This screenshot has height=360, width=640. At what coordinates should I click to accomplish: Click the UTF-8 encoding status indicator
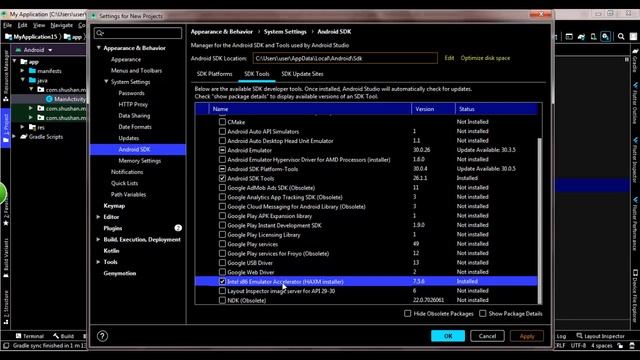(x=578, y=346)
